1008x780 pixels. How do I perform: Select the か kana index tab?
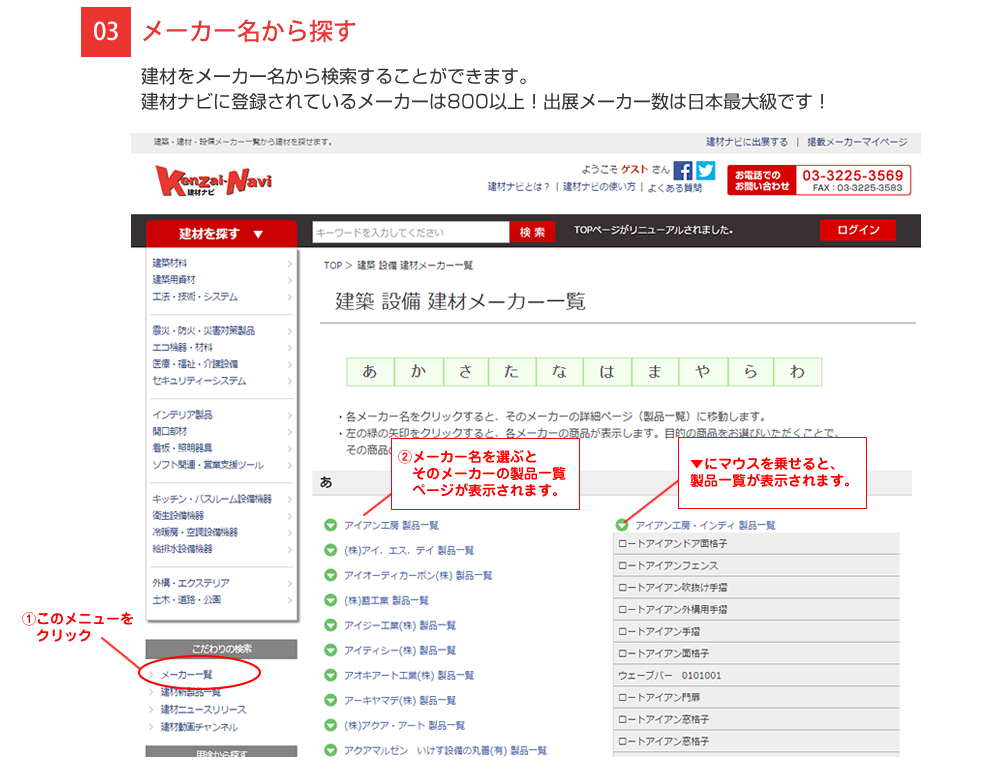point(417,372)
